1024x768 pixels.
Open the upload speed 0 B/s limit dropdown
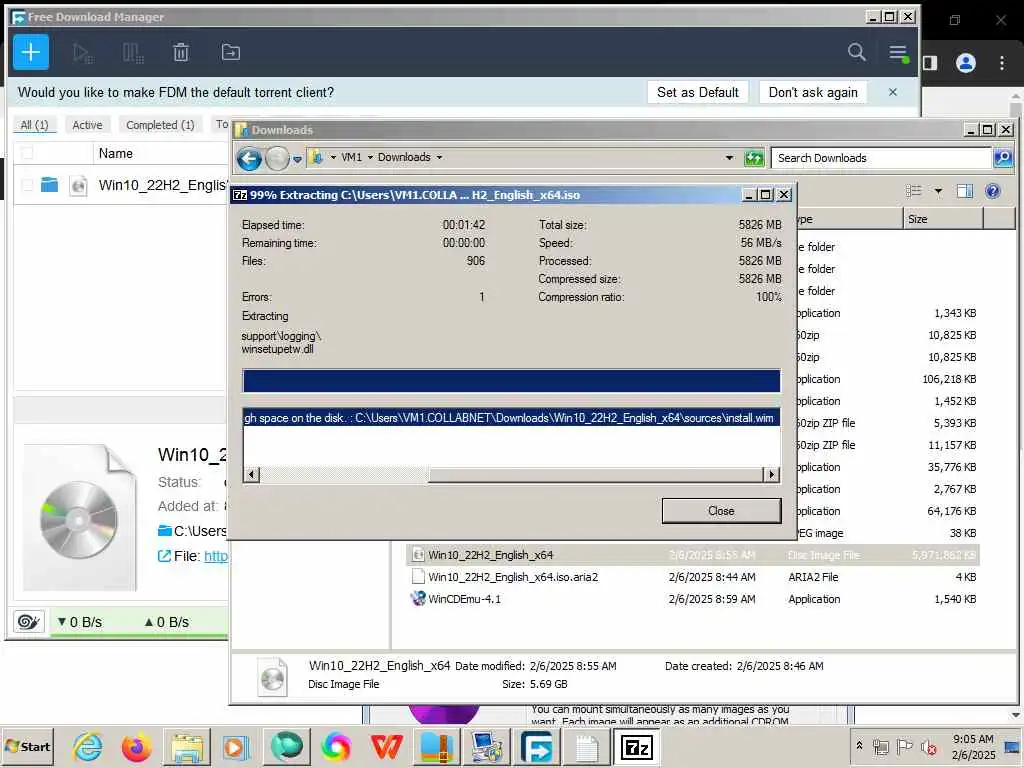(167, 622)
